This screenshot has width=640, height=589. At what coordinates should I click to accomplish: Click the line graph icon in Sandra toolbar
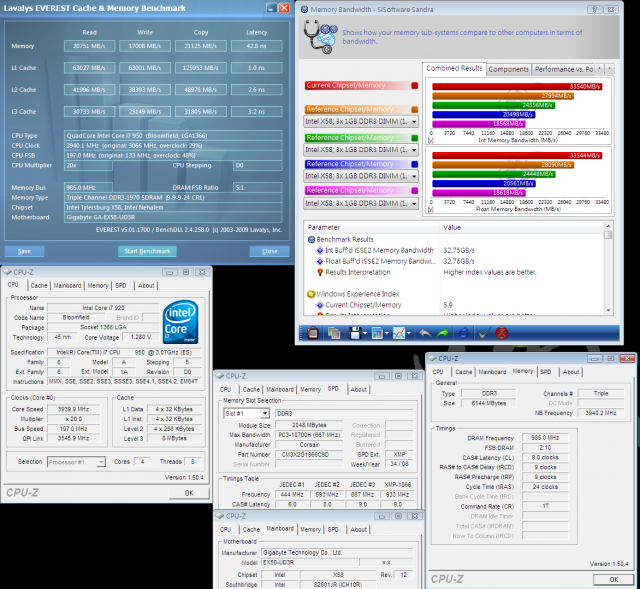(399, 333)
